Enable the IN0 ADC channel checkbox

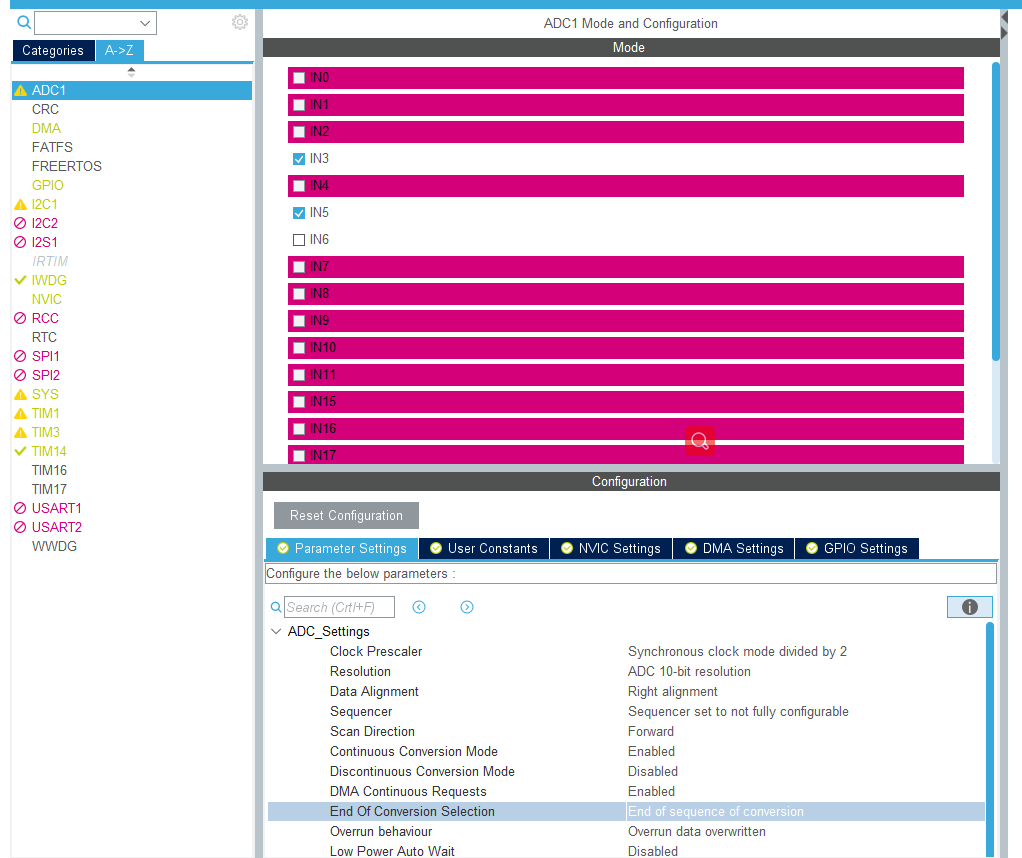pos(298,77)
